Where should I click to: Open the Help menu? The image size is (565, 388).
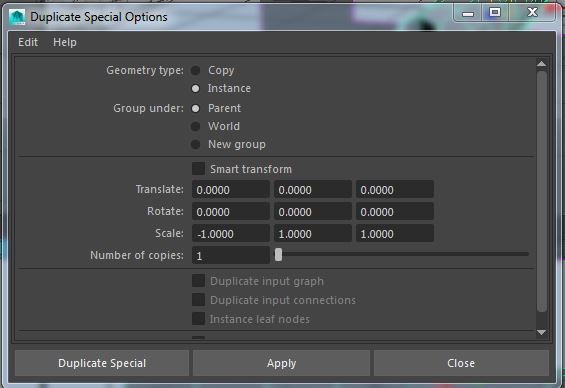(65, 42)
